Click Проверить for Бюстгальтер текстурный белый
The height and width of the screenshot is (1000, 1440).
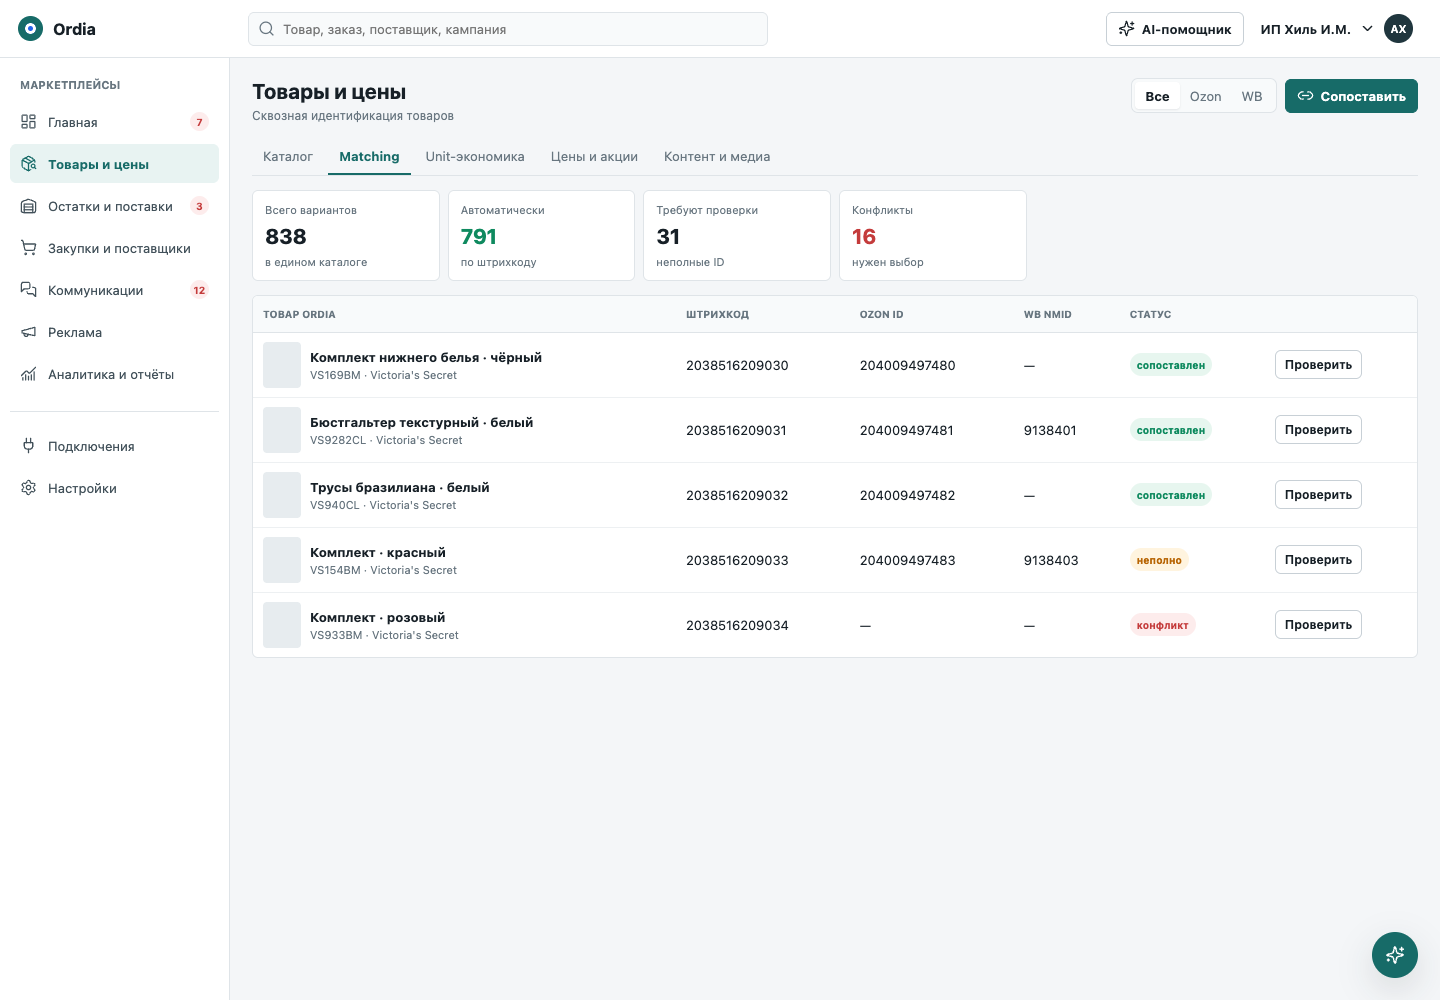pyautogui.click(x=1318, y=430)
